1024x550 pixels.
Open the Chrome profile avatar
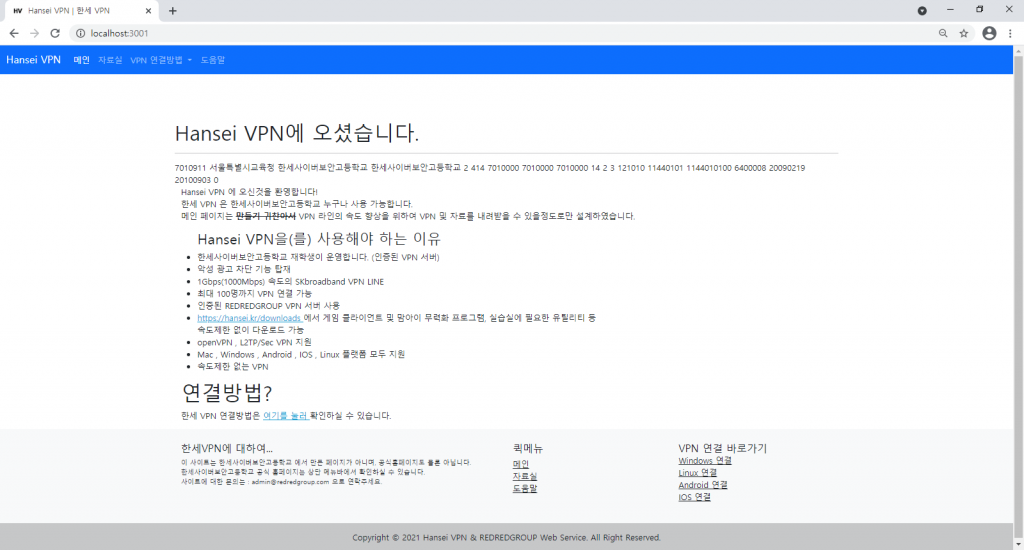point(989,33)
